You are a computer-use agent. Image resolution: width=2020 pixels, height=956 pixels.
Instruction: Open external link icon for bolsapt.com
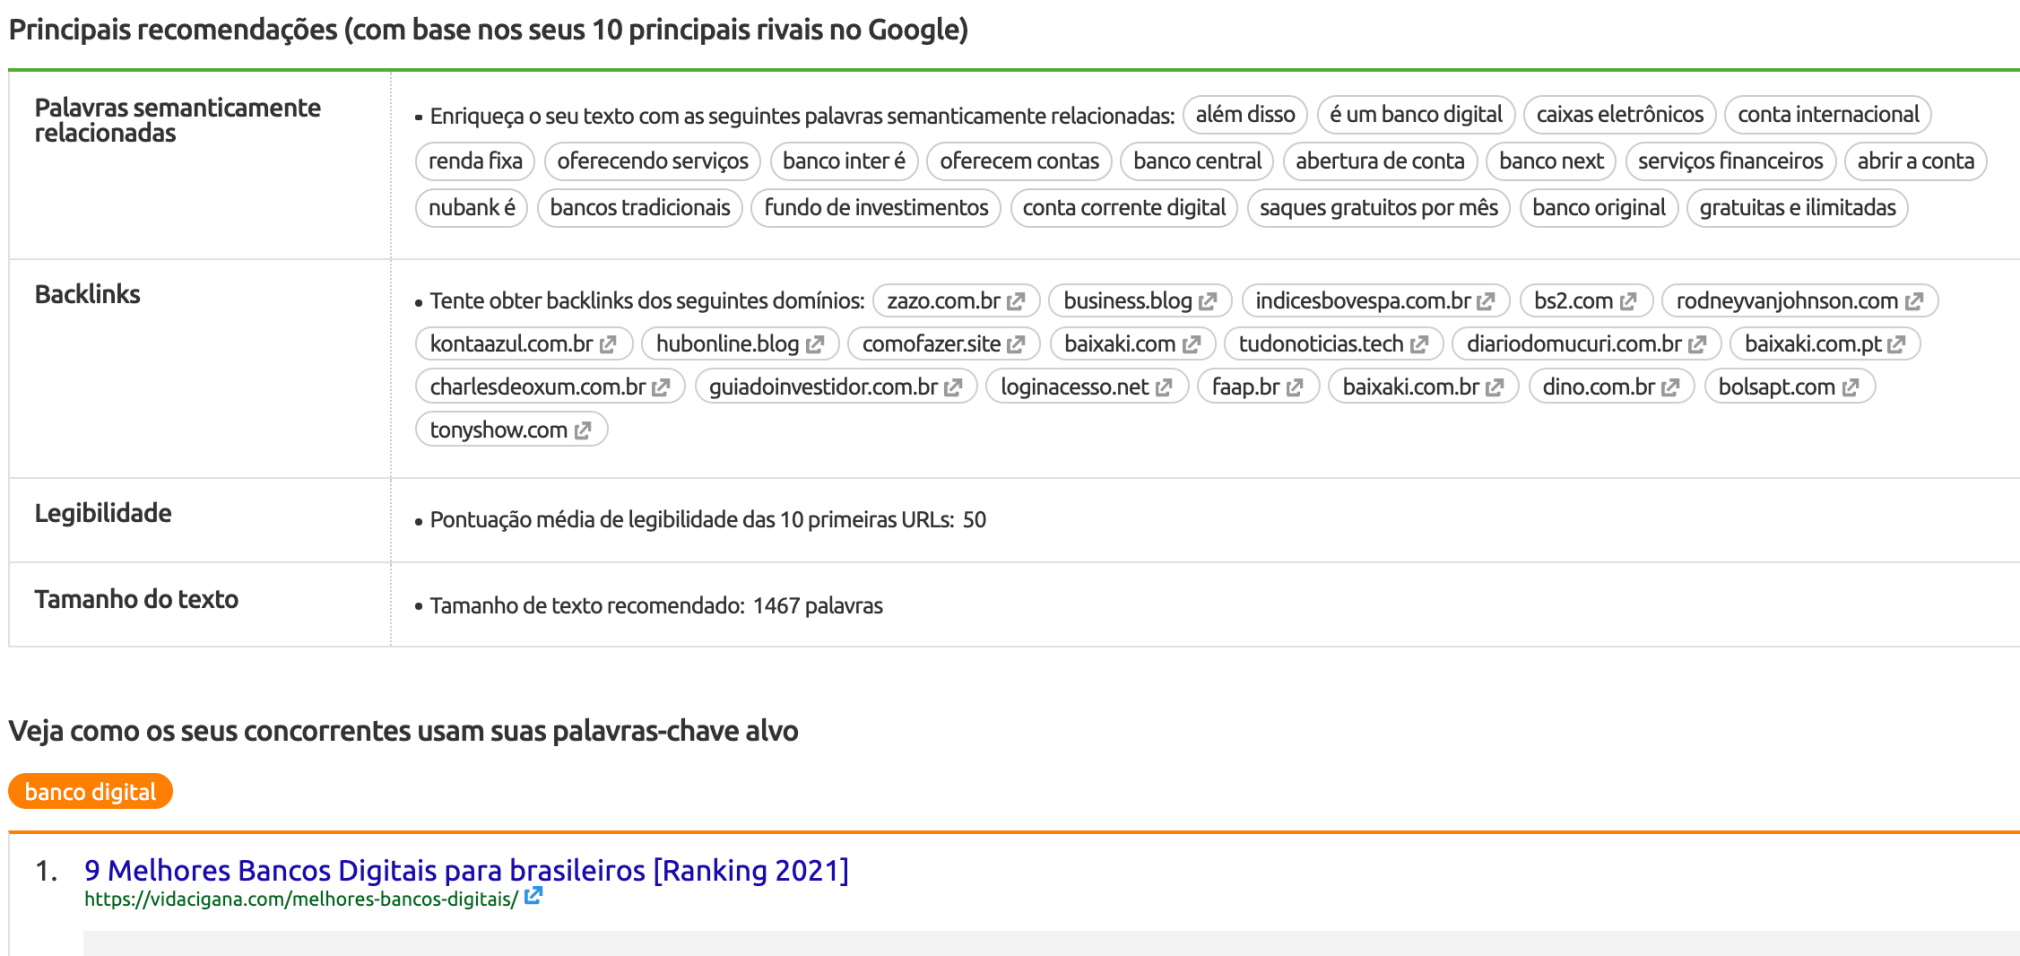click(x=1851, y=387)
